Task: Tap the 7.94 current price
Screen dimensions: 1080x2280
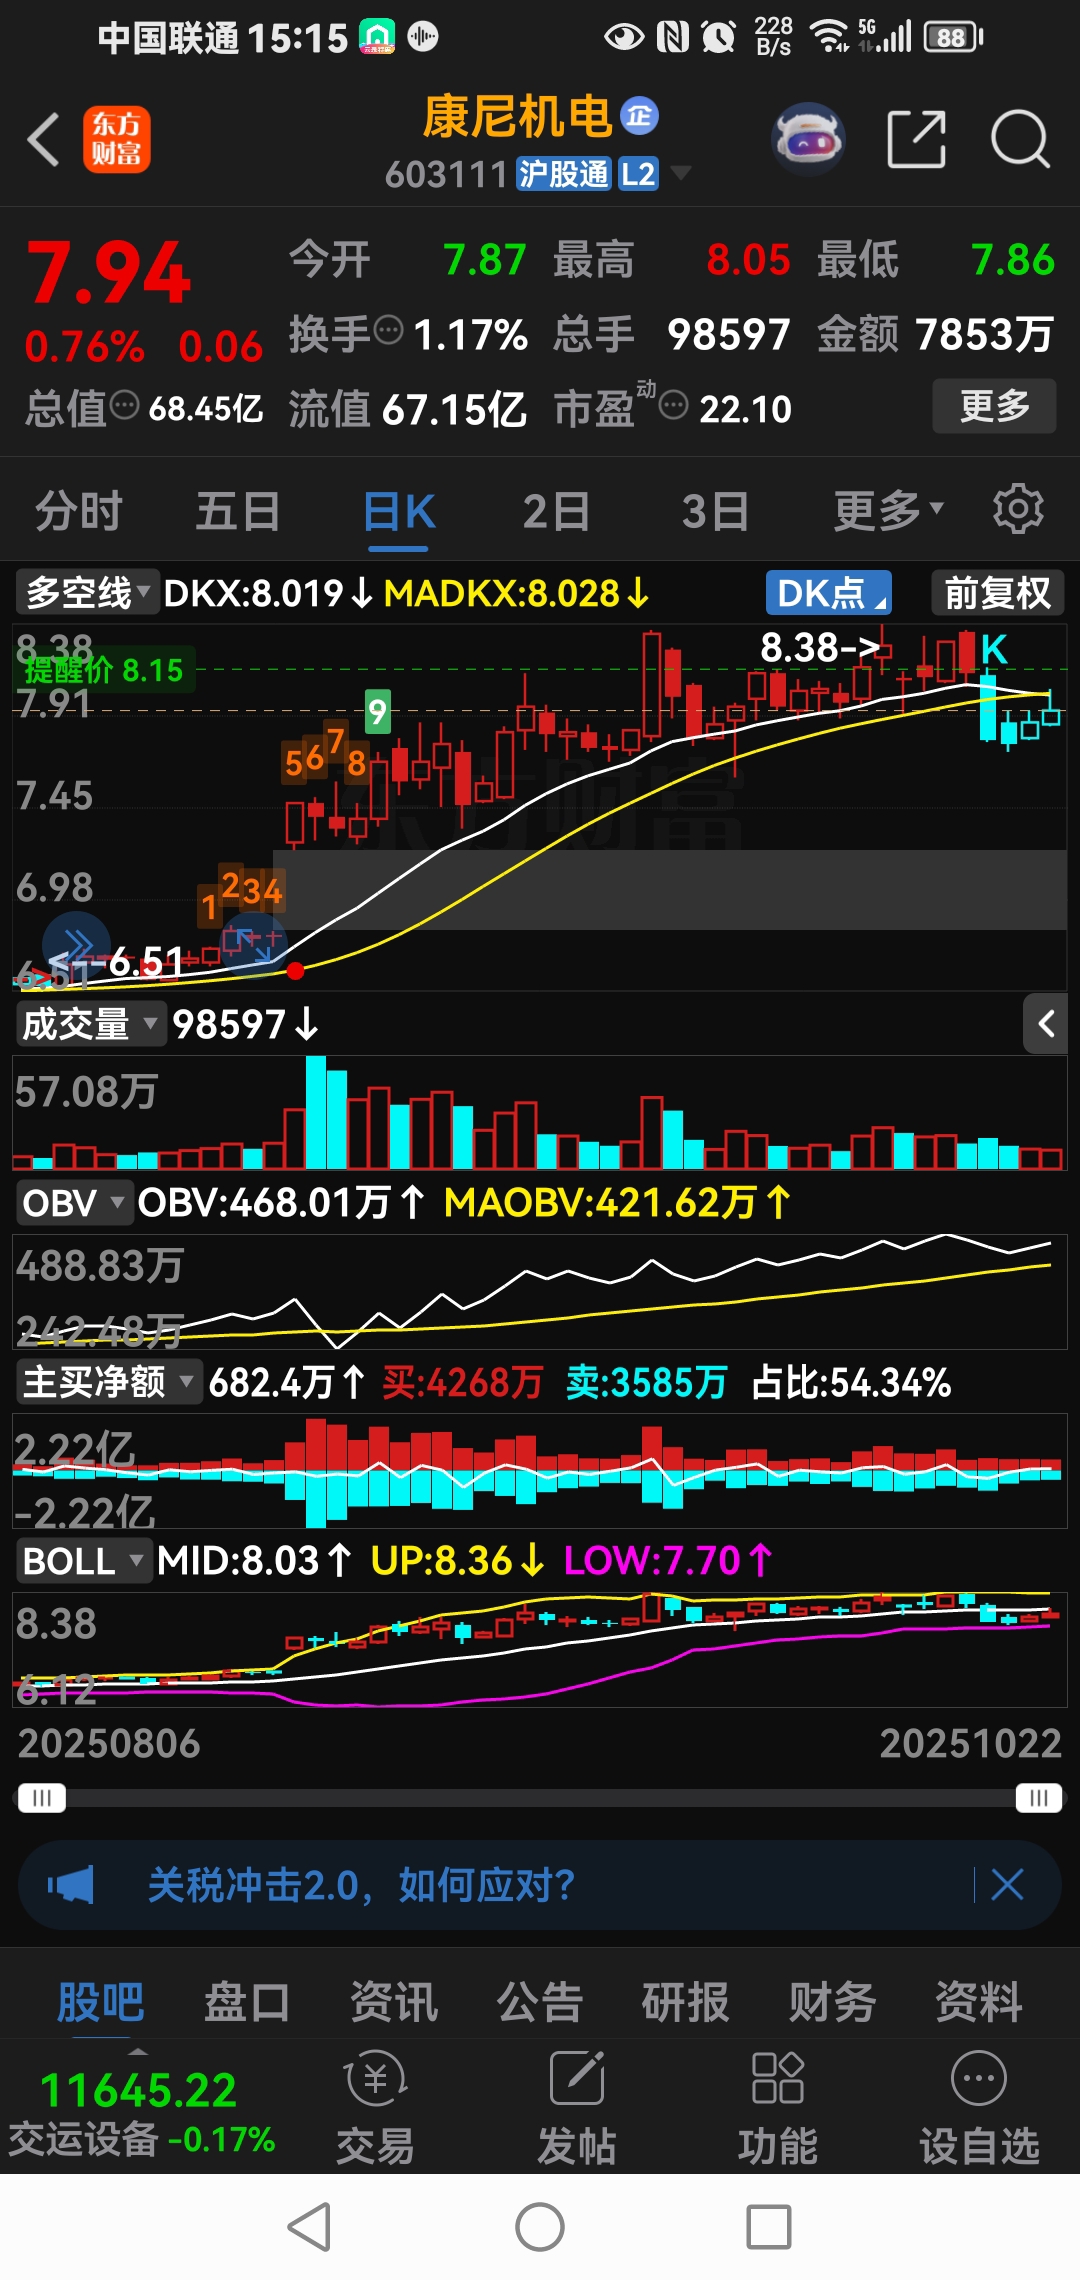Action: point(108,273)
